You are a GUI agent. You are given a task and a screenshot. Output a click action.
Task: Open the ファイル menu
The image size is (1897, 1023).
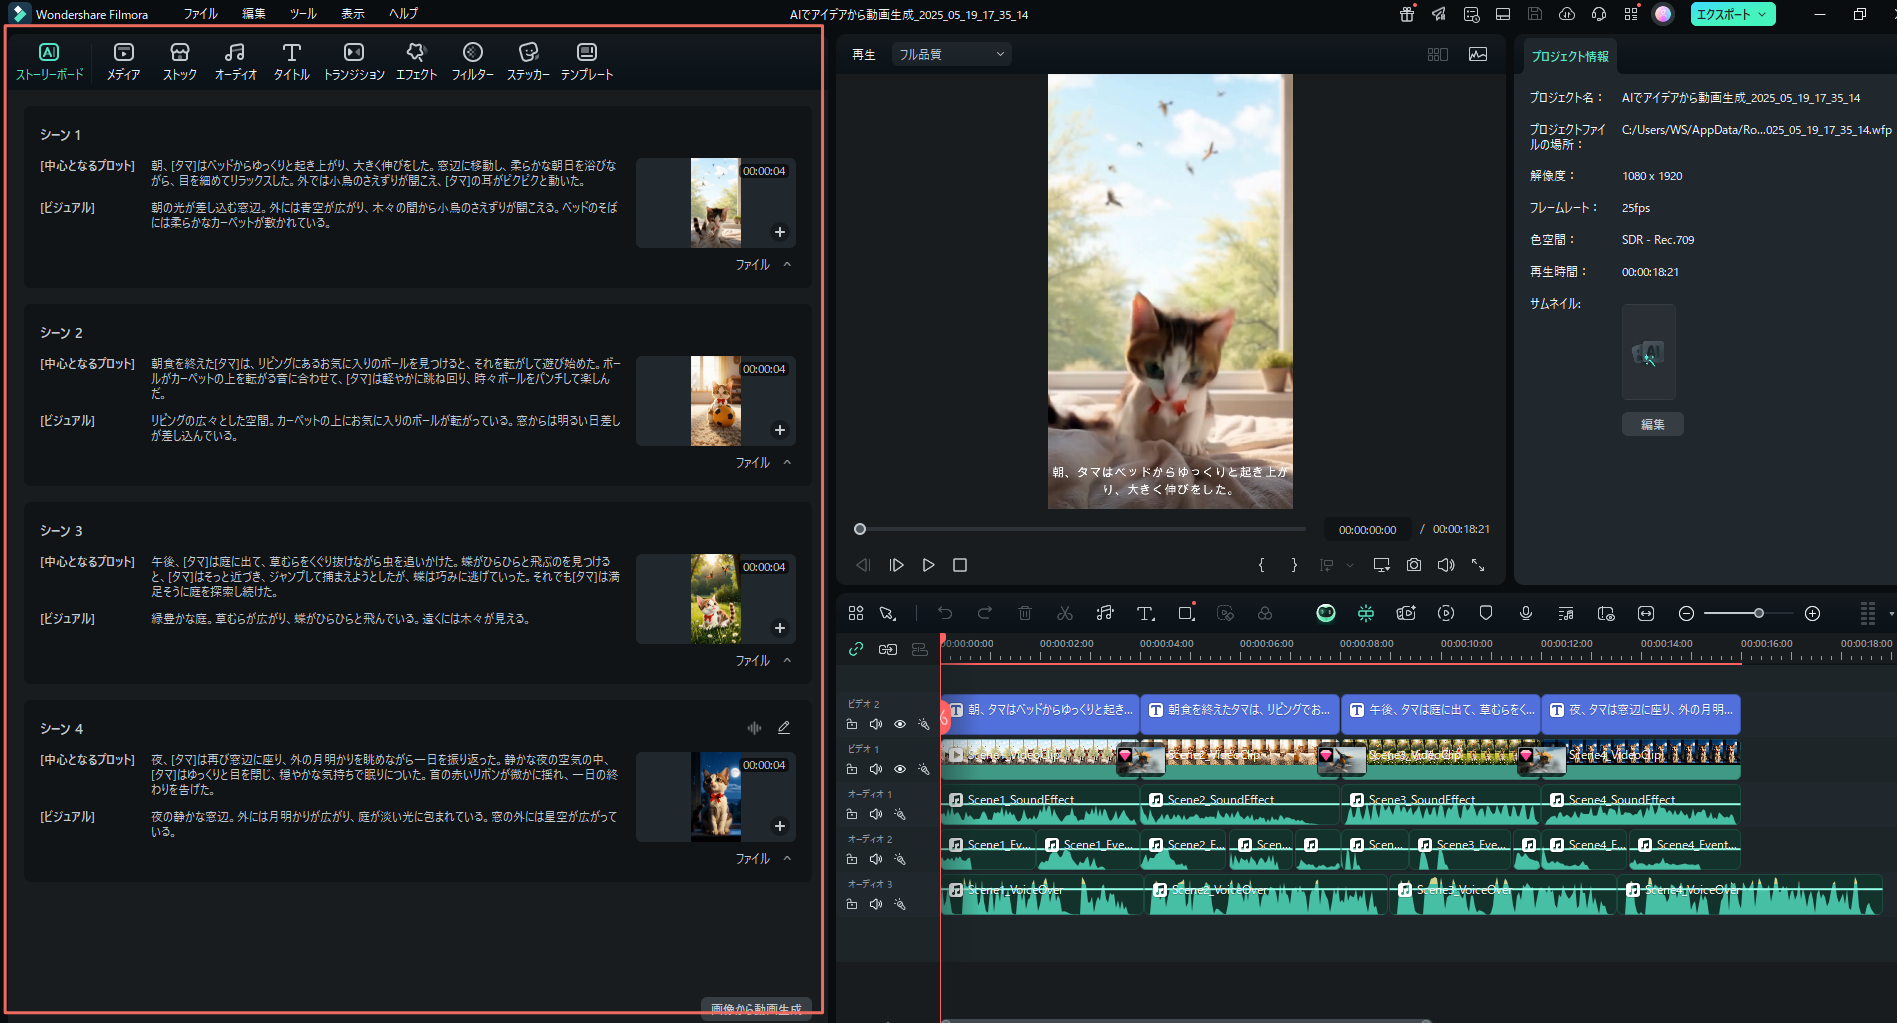click(x=200, y=14)
